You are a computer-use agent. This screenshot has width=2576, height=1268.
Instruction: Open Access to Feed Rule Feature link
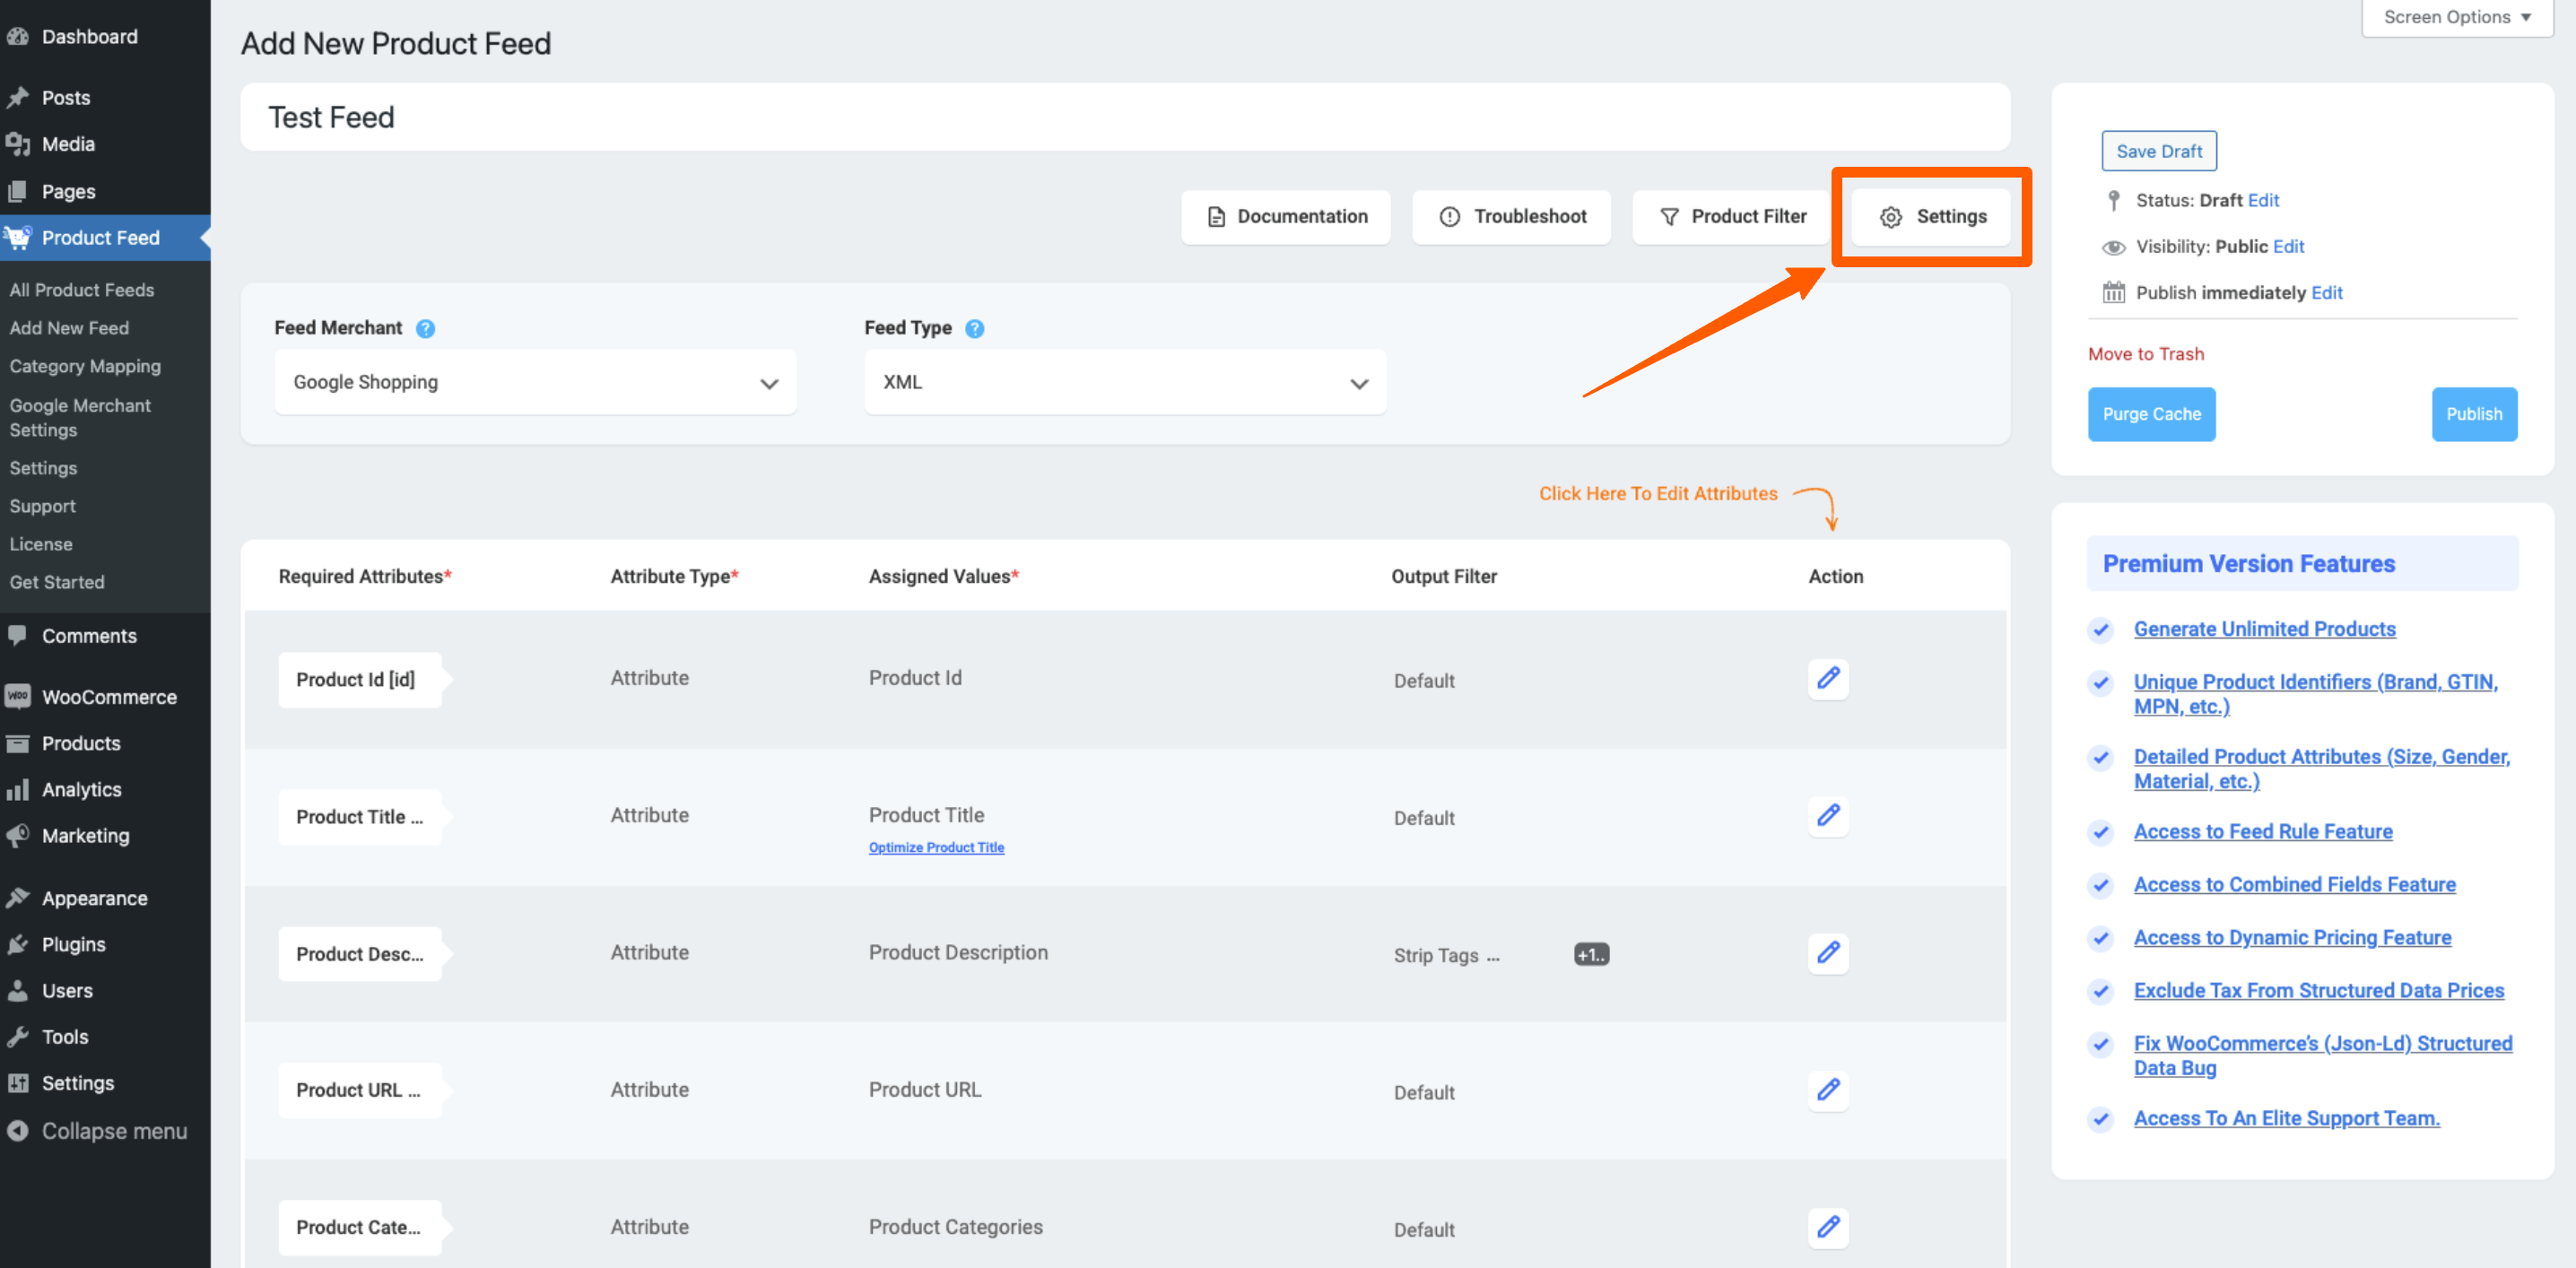2263,831
